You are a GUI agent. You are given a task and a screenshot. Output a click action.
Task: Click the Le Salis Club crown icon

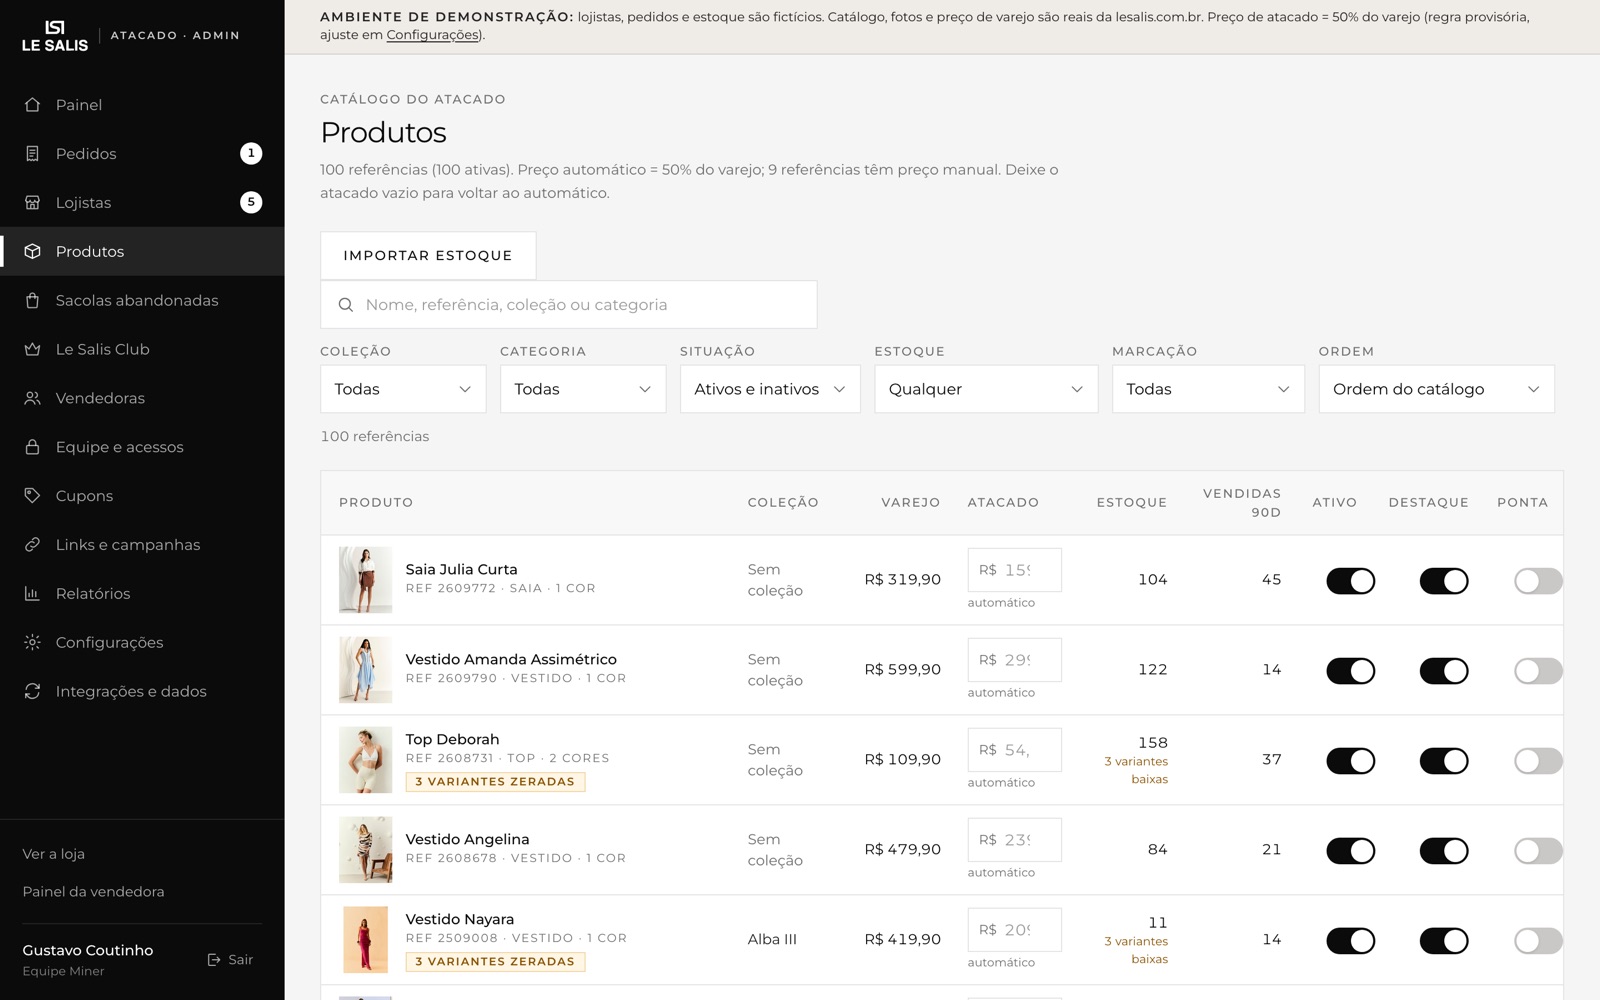[32, 350]
